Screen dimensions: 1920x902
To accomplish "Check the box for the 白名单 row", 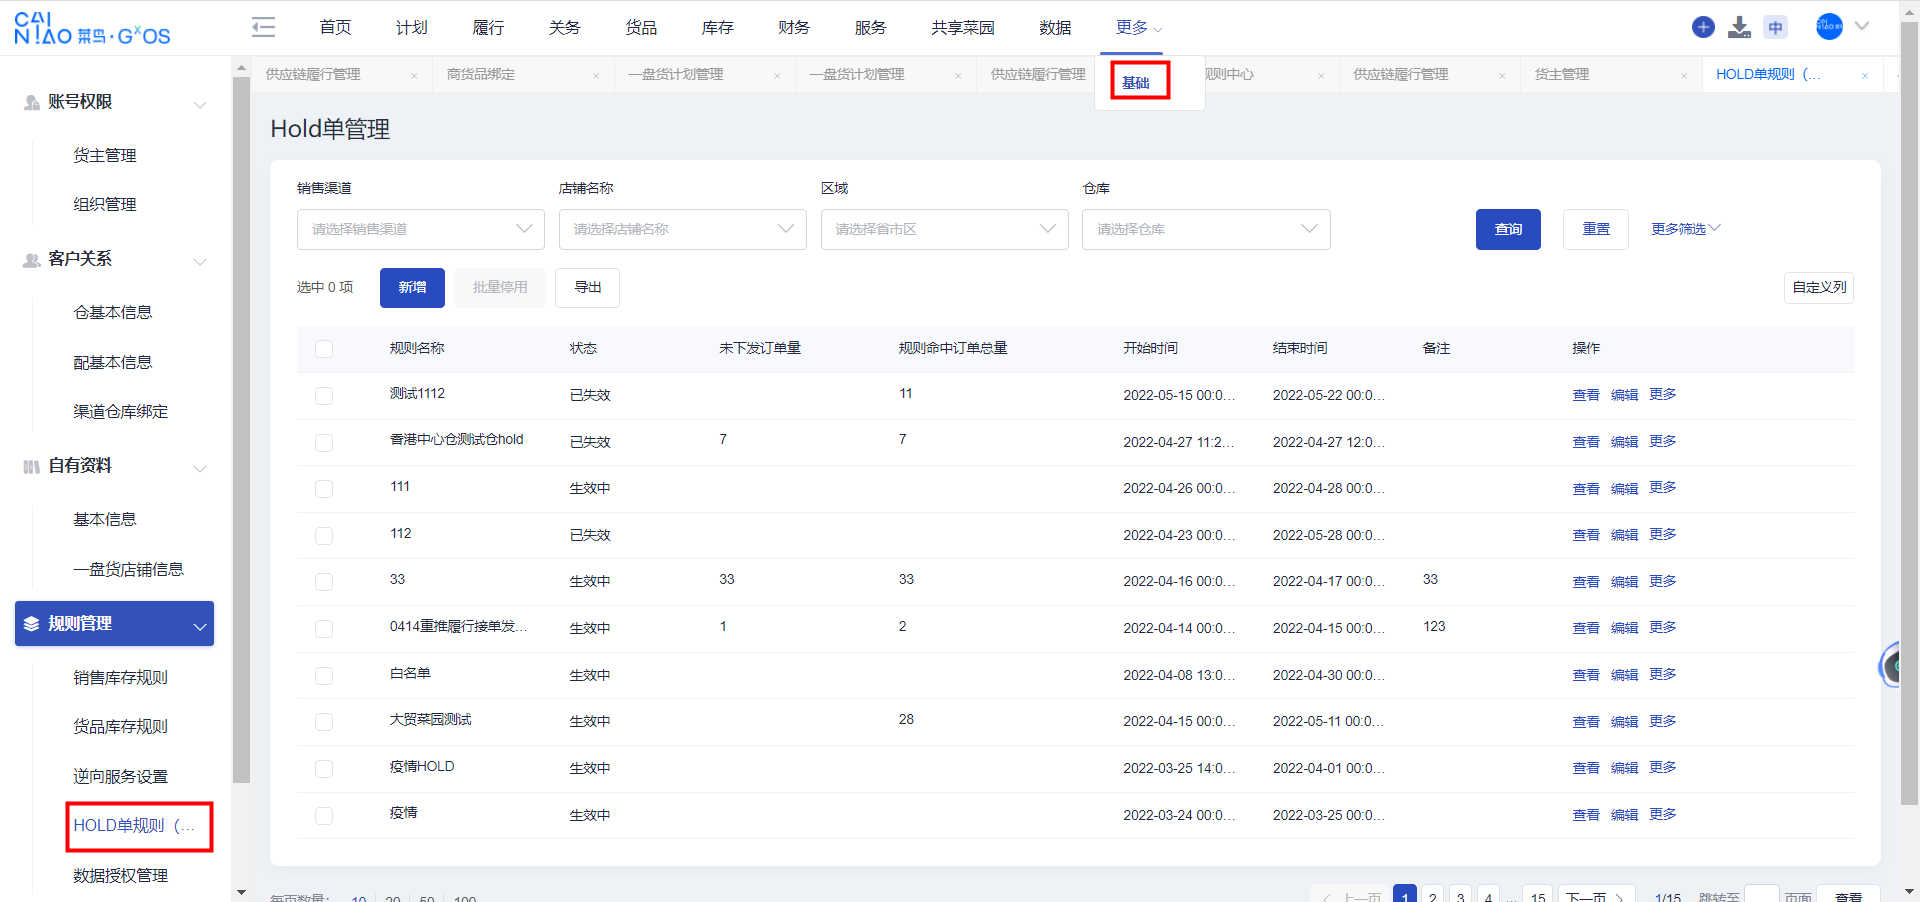I will click(x=324, y=675).
